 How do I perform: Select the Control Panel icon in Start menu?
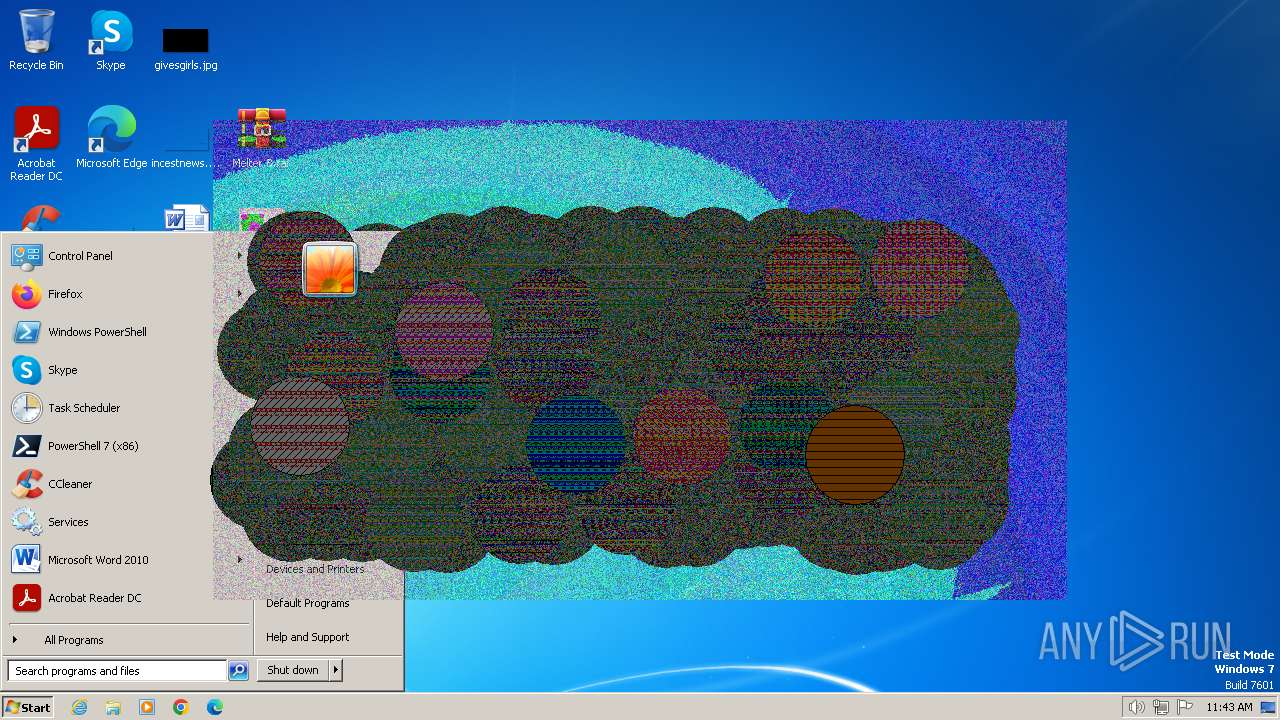pos(26,256)
